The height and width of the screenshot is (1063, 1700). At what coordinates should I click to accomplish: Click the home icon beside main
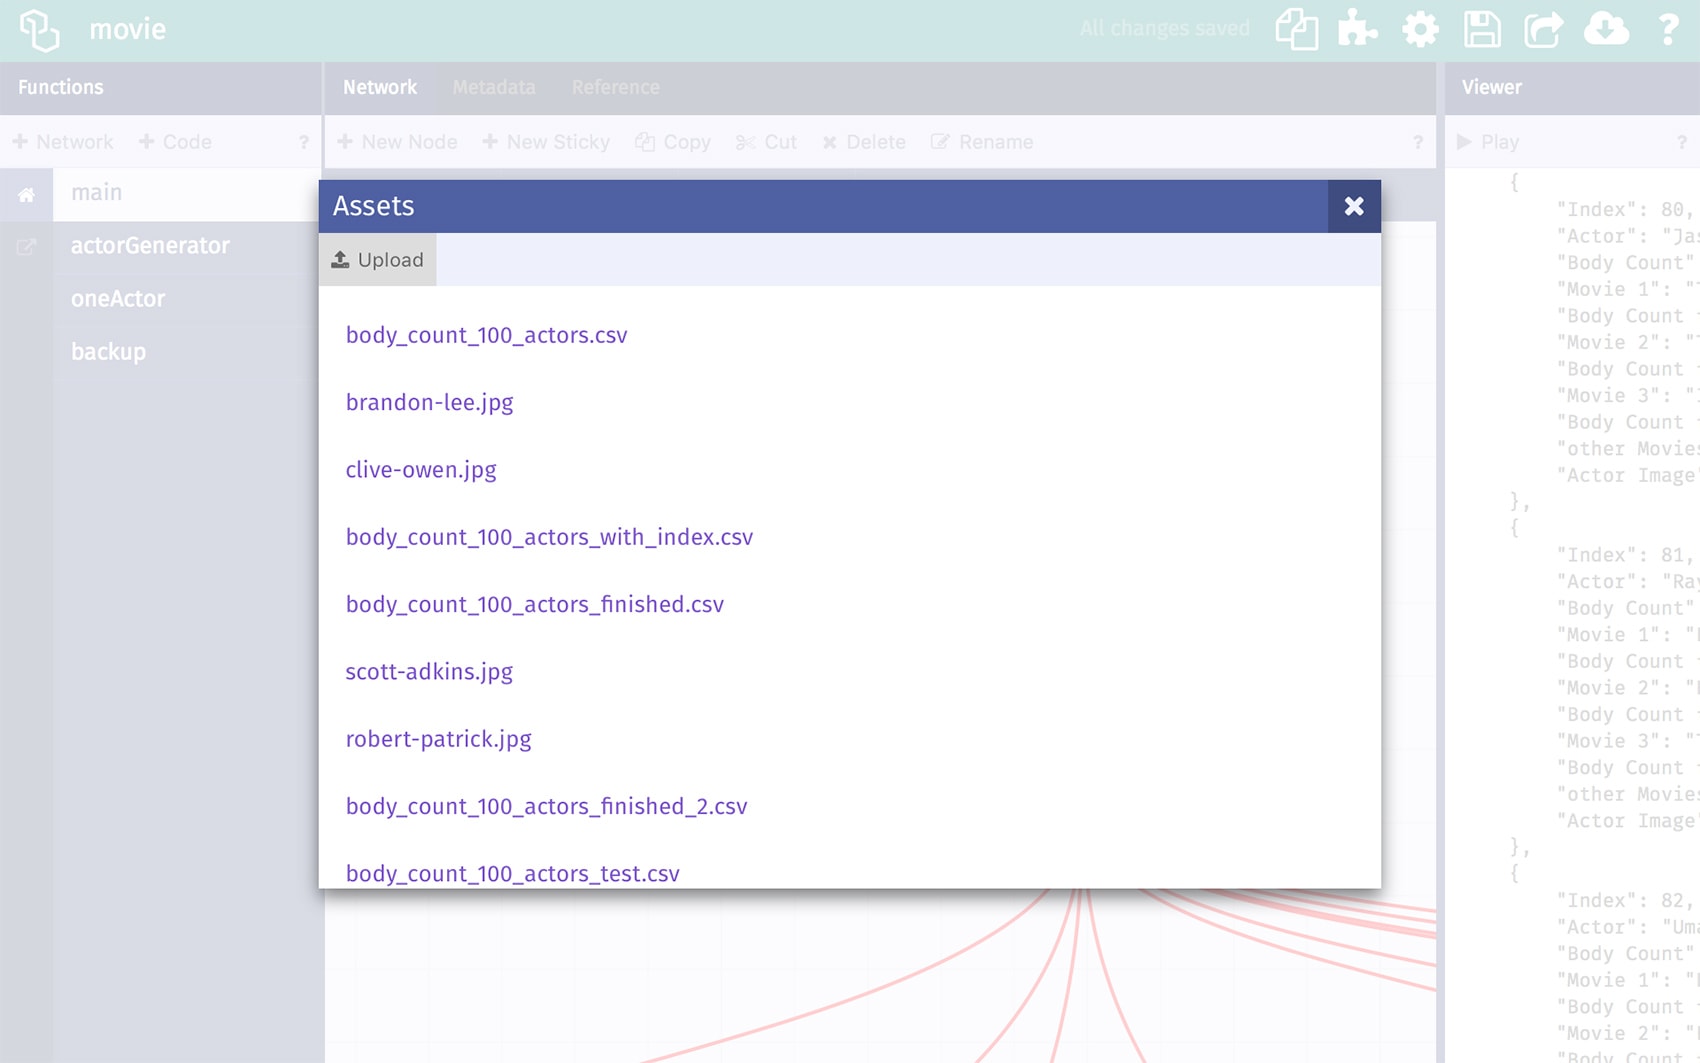pos(26,194)
